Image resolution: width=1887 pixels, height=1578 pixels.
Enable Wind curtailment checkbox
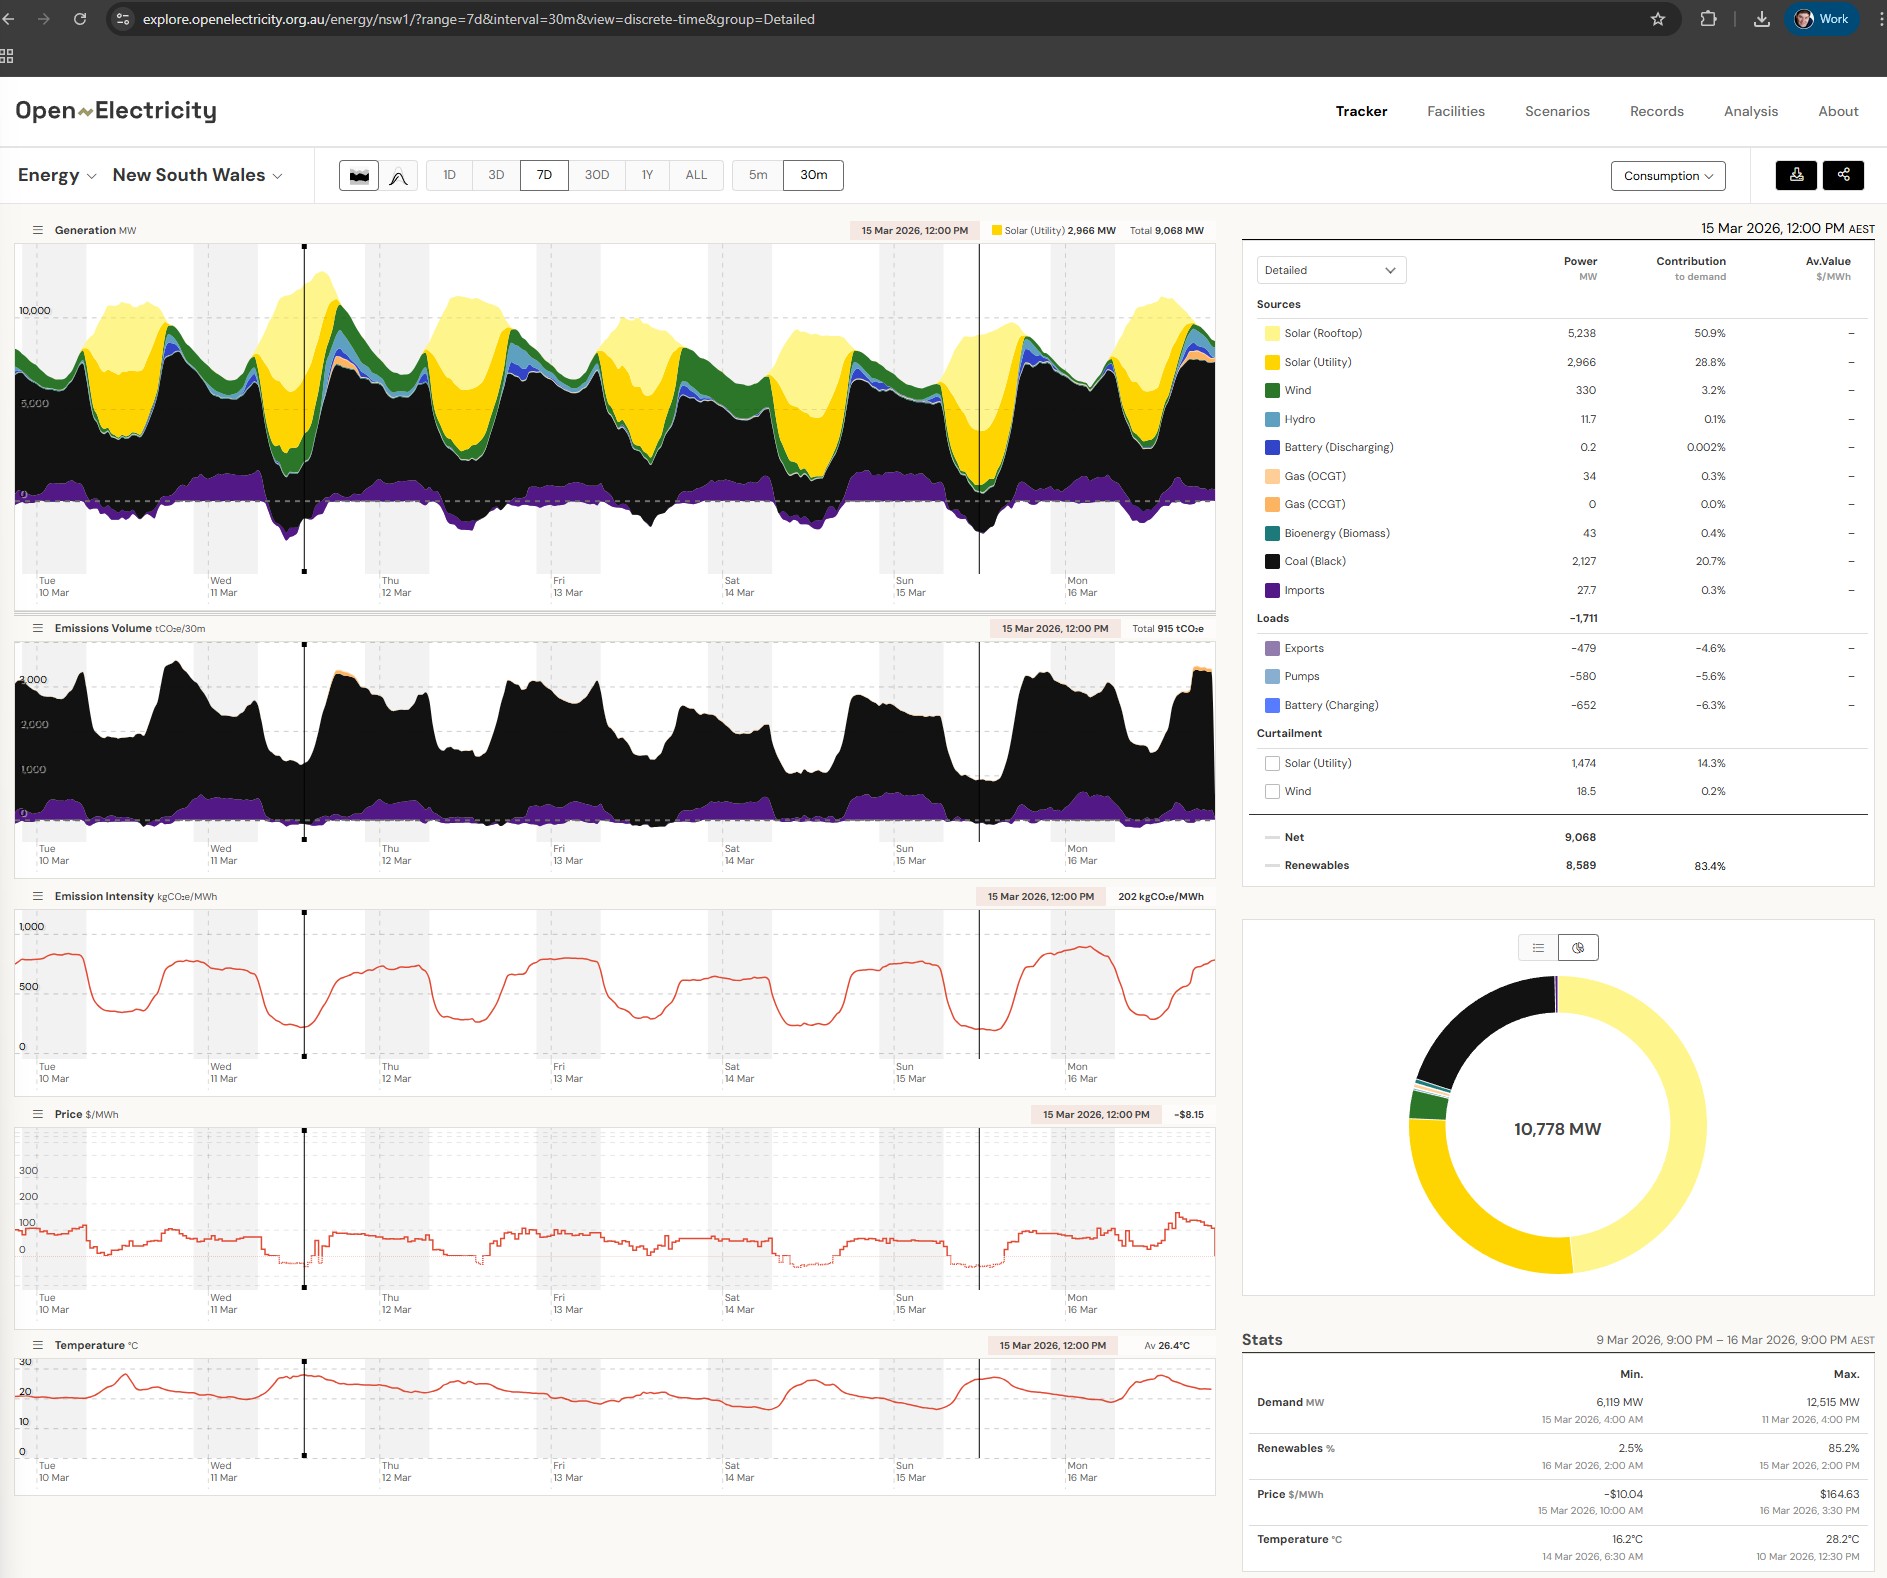point(1272,791)
